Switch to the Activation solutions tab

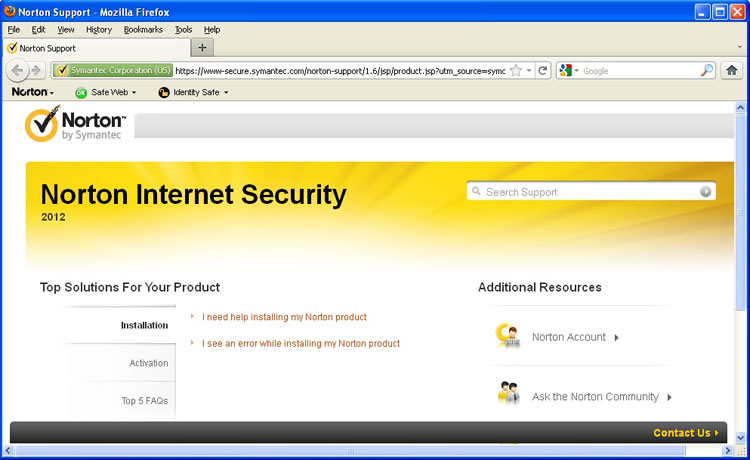coord(119,363)
